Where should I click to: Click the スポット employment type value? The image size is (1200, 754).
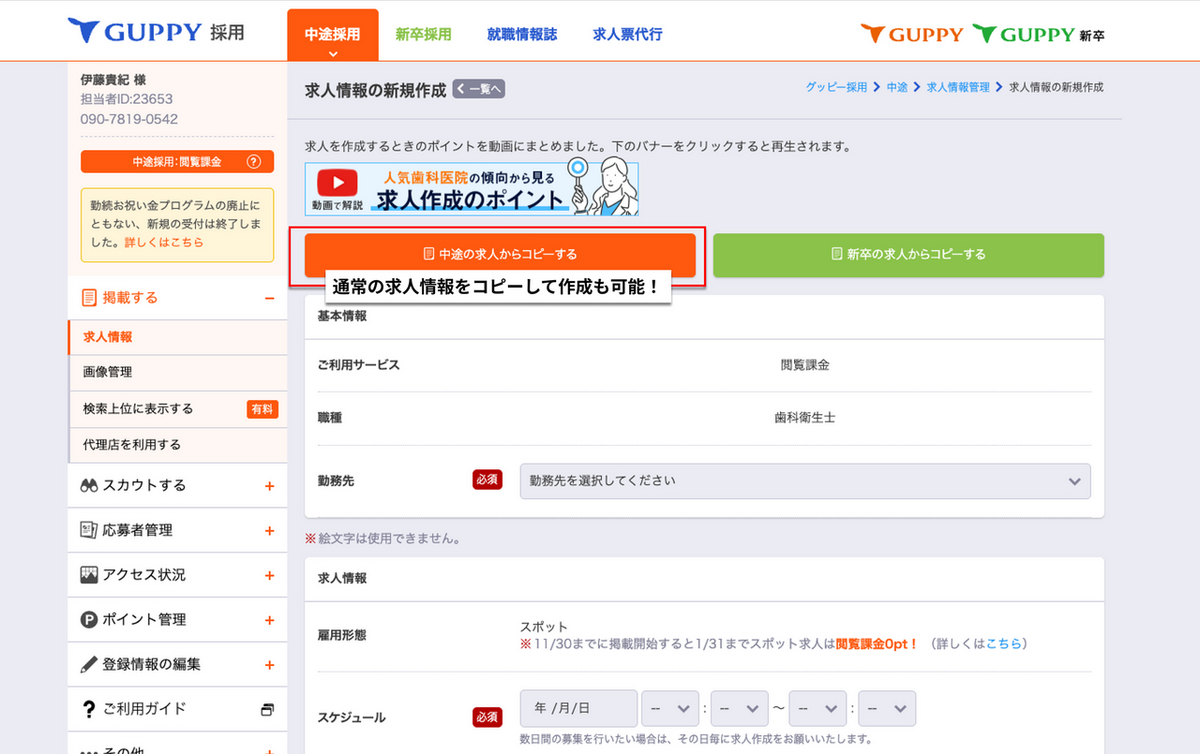tap(544, 626)
